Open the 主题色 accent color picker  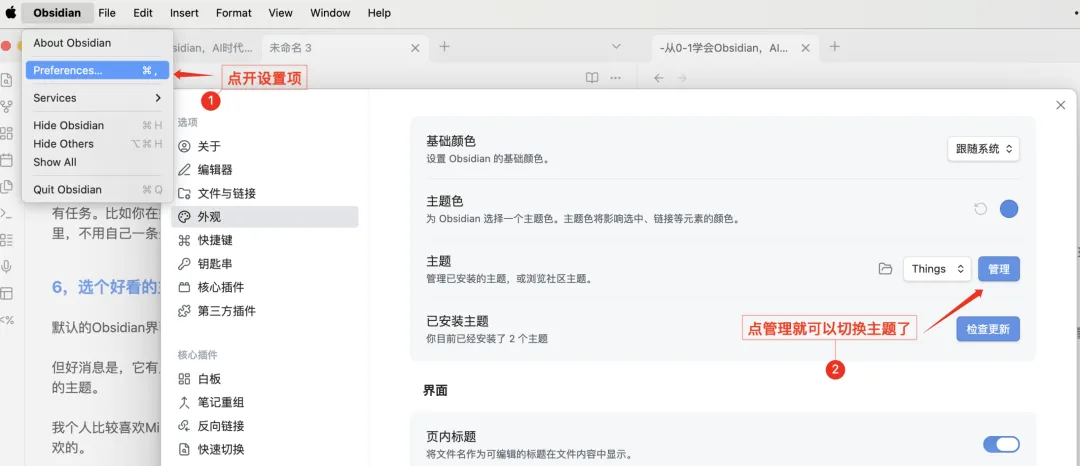[x=1009, y=209]
